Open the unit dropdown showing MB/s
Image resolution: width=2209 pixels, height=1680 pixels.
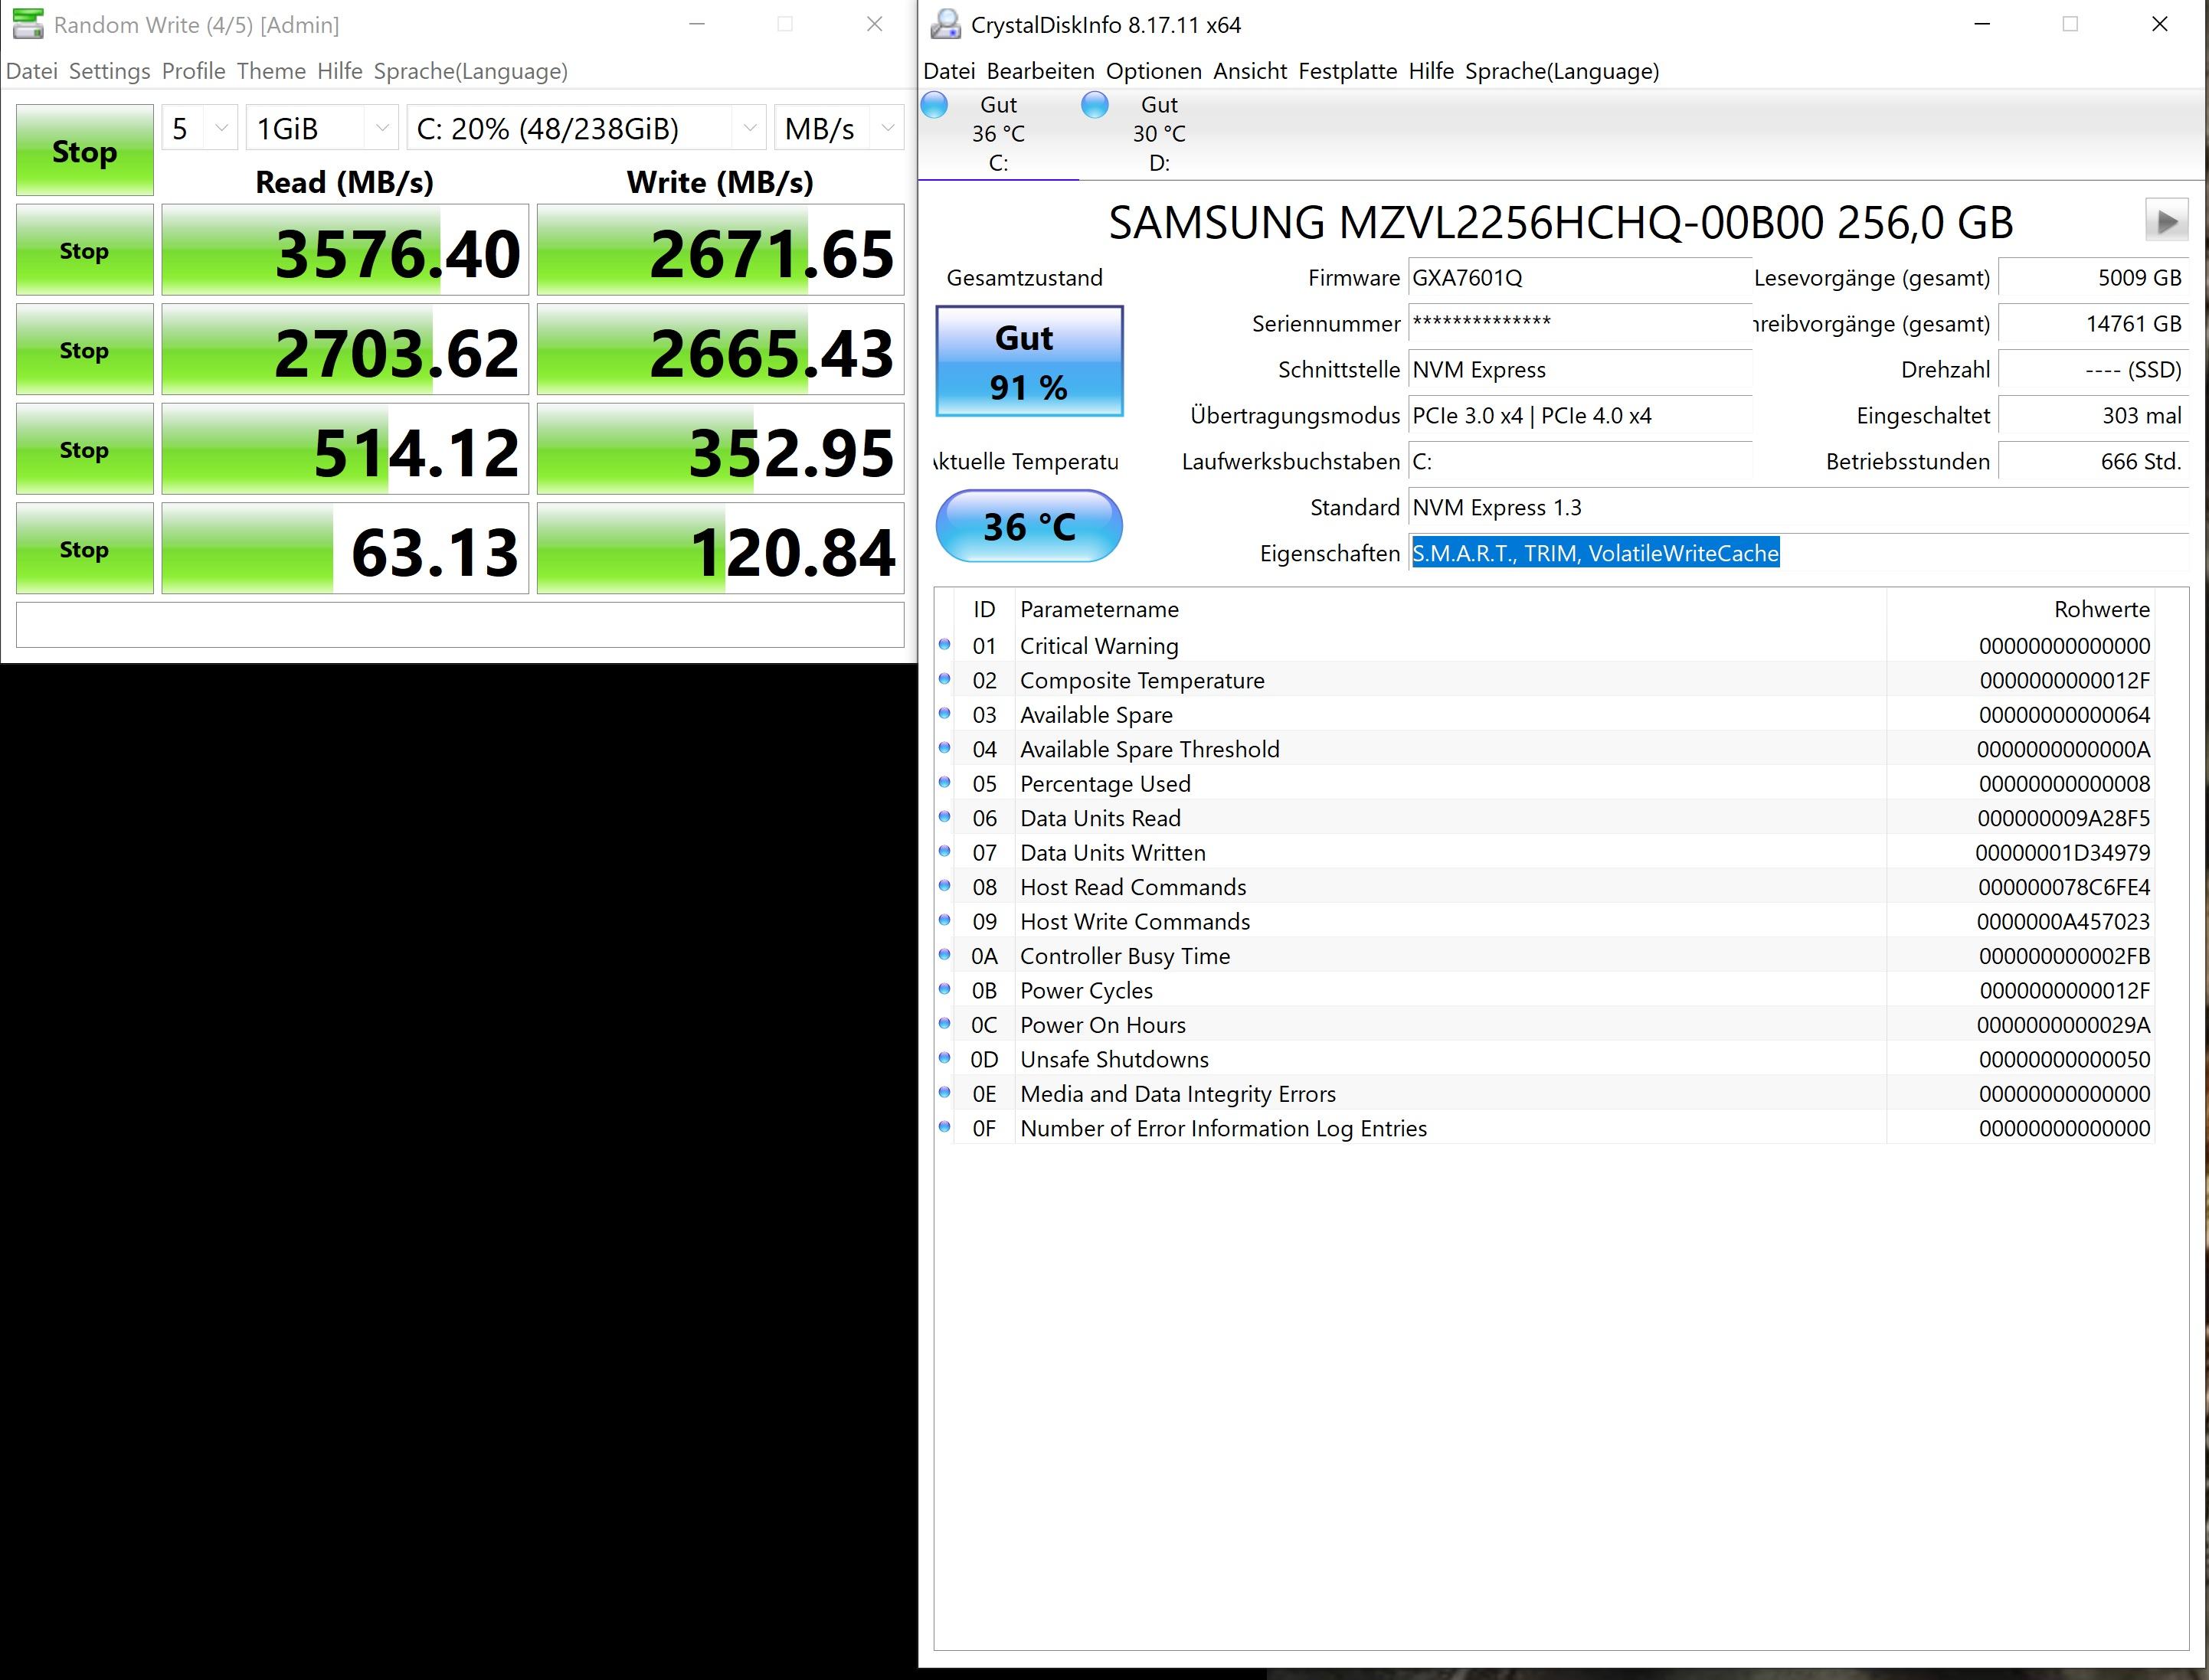click(x=839, y=128)
